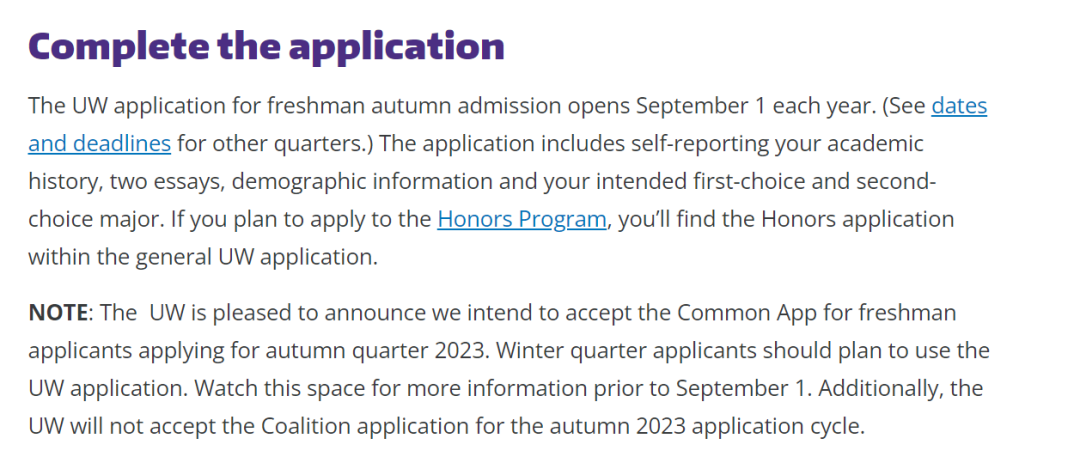The width and height of the screenshot is (1080, 475).
Task: Click the "Complete the application" heading
Action: coord(266,46)
